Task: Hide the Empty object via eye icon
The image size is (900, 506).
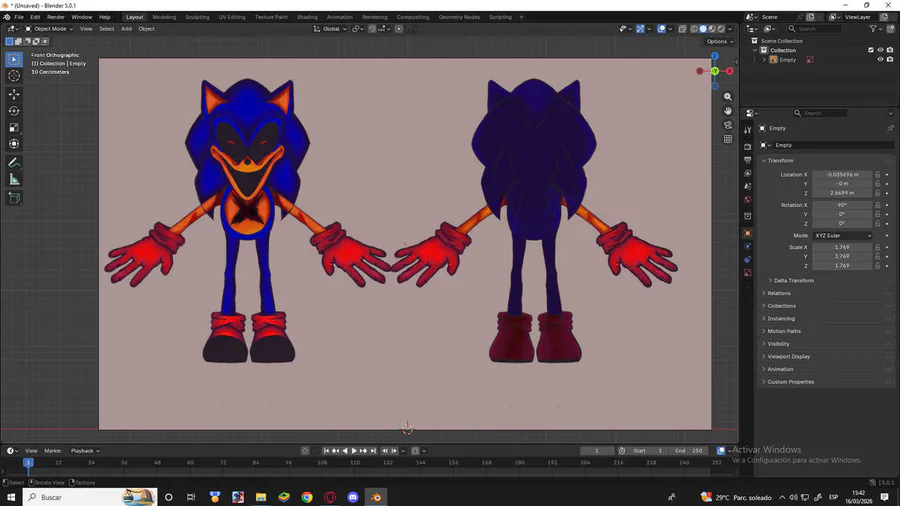Action: coord(880,59)
